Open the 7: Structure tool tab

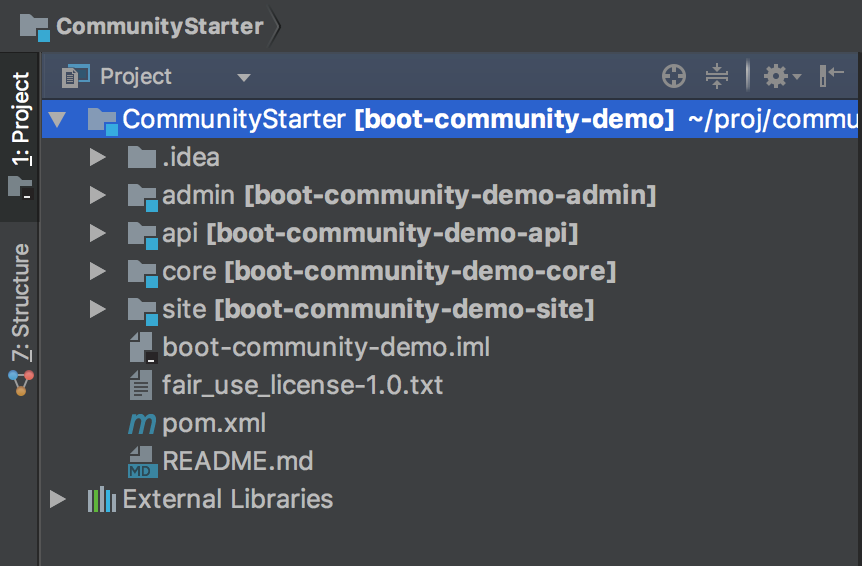(20, 302)
